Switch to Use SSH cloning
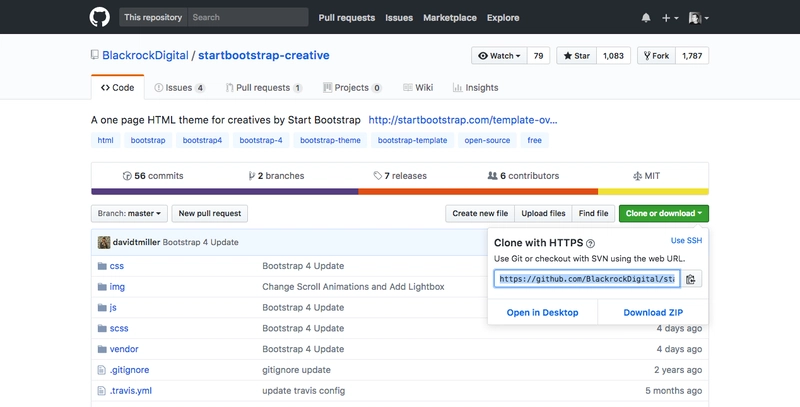This screenshot has width=800, height=407. [686, 241]
